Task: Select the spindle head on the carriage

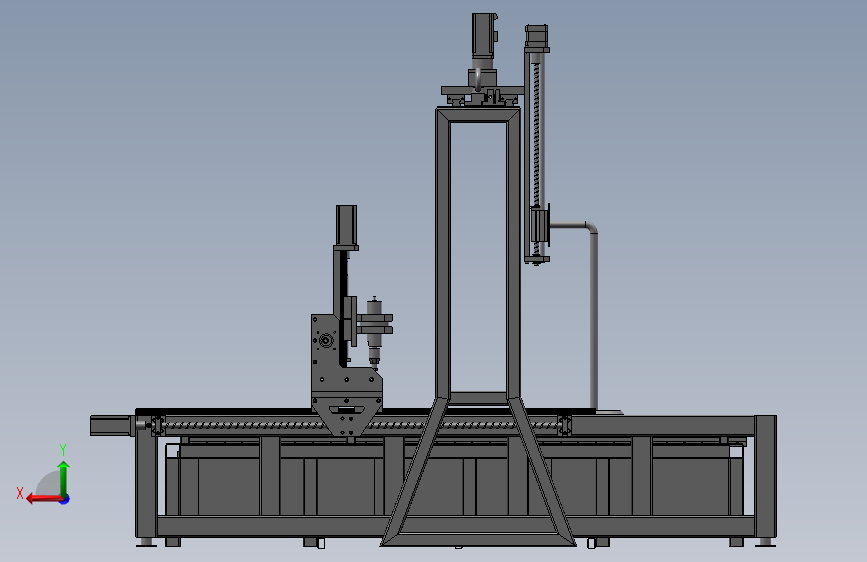Action: pos(374,334)
